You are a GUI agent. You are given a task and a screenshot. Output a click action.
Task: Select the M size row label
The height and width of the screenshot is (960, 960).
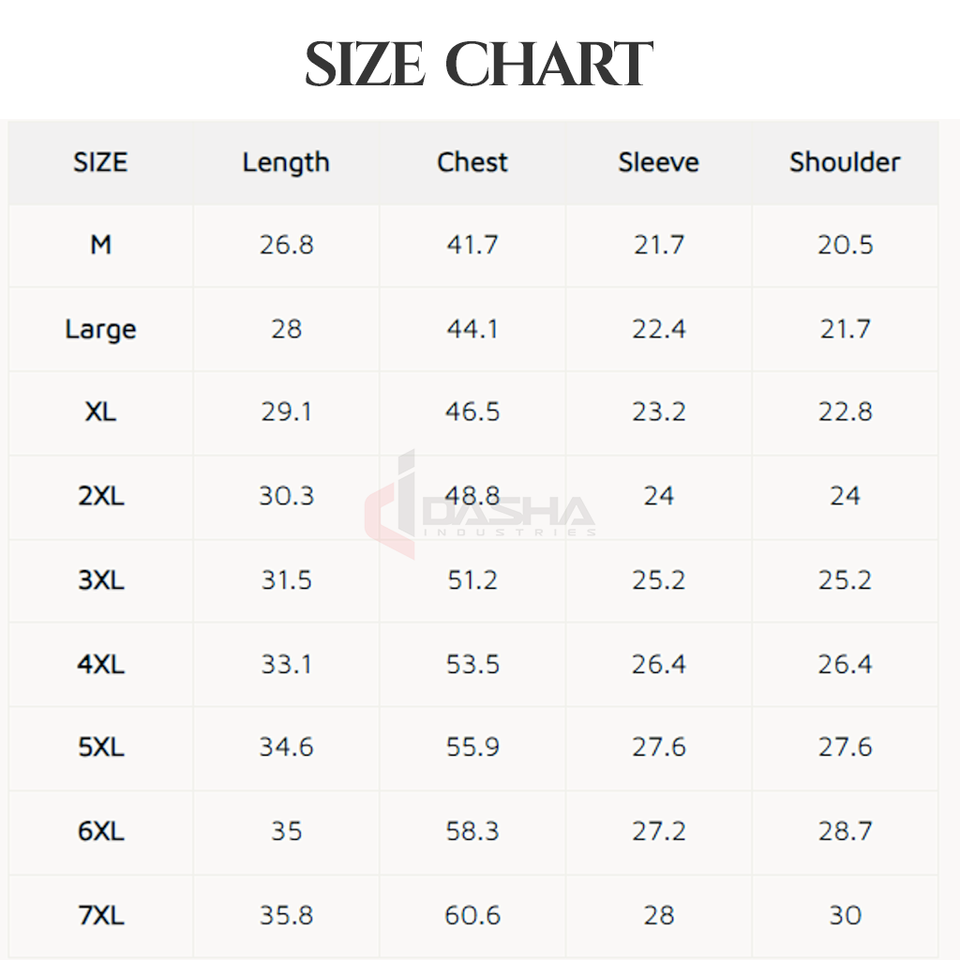coord(101,245)
